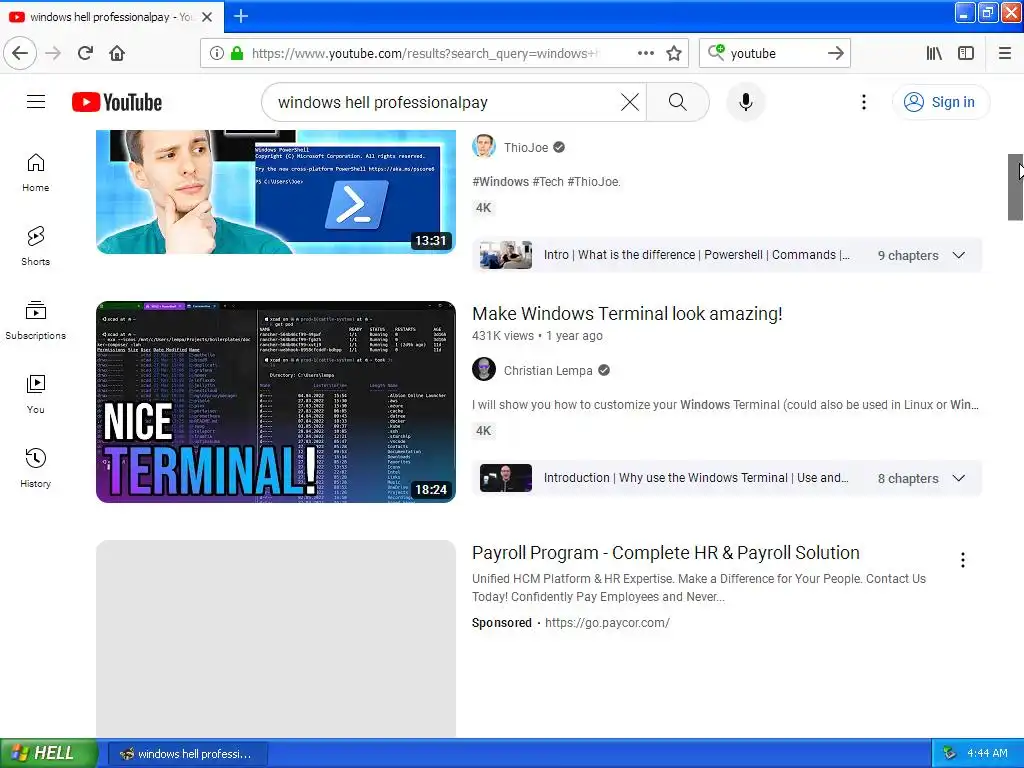Open the Introduction chapter thumbnail of Lempa video

pyautogui.click(x=505, y=478)
